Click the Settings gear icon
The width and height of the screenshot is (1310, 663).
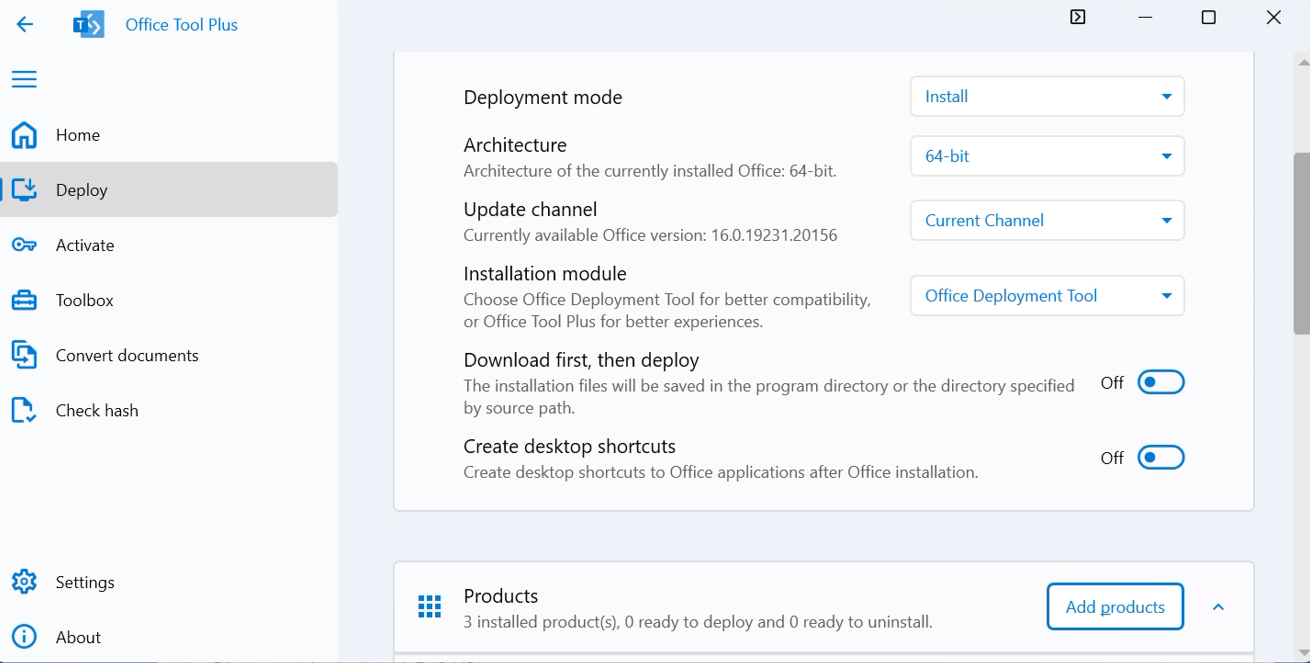(24, 582)
